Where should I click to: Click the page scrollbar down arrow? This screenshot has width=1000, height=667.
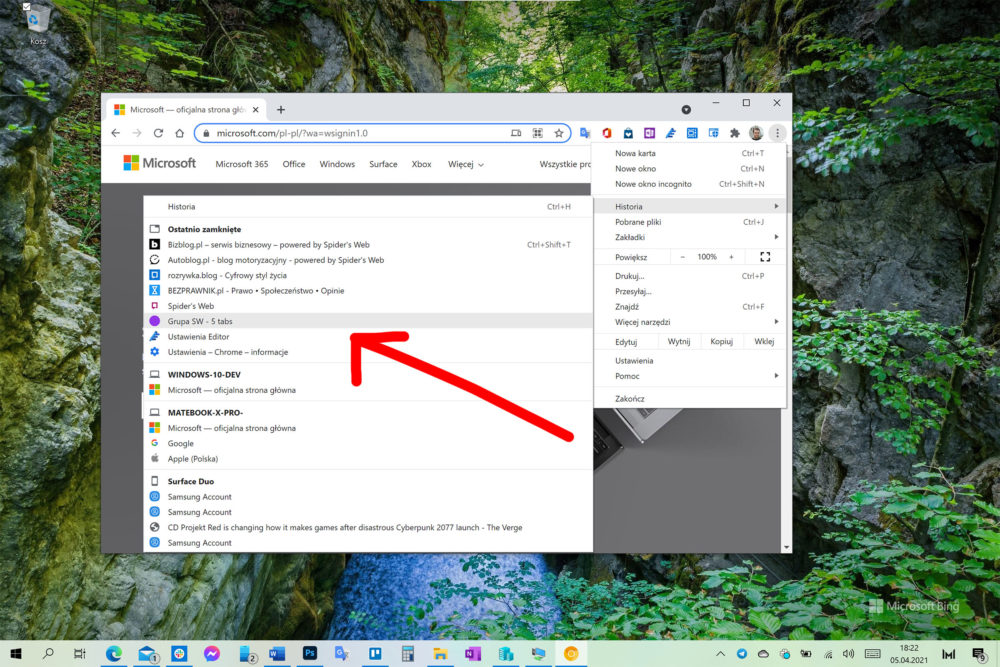click(786, 547)
